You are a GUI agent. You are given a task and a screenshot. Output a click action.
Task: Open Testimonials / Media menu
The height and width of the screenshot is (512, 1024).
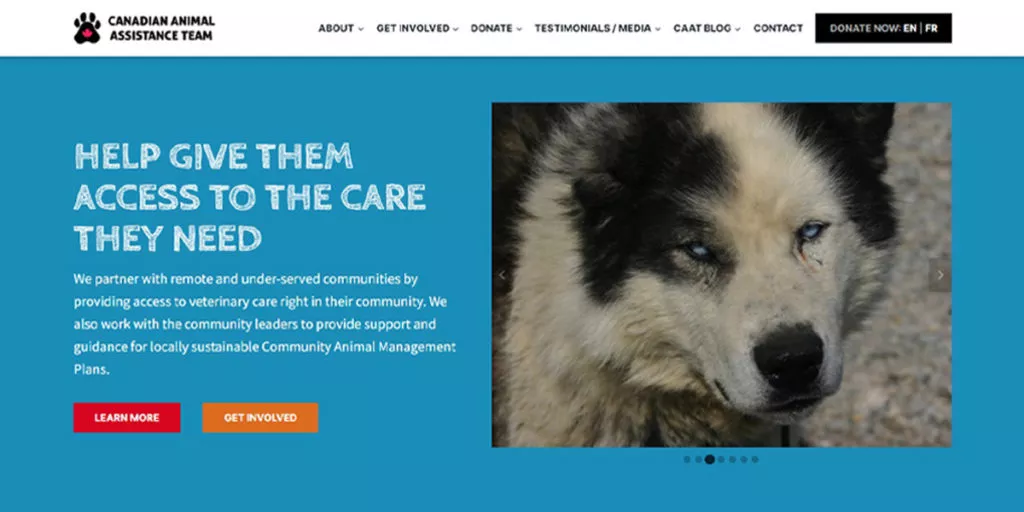click(x=598, y=28)
